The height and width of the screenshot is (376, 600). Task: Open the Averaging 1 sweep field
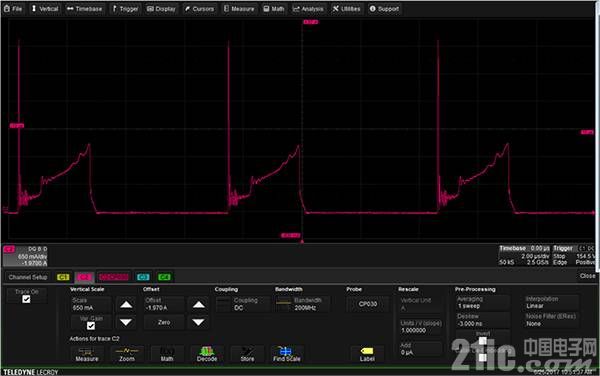(483, 303)
